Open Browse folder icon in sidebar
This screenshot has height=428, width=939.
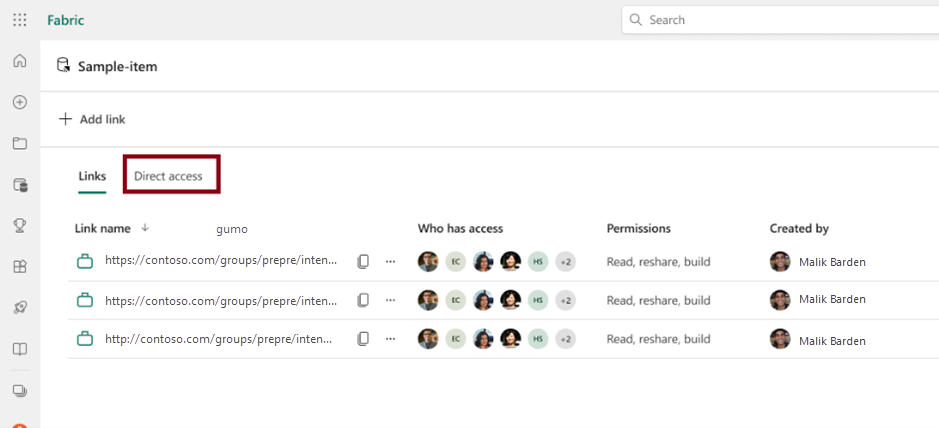tap(19, 143)
